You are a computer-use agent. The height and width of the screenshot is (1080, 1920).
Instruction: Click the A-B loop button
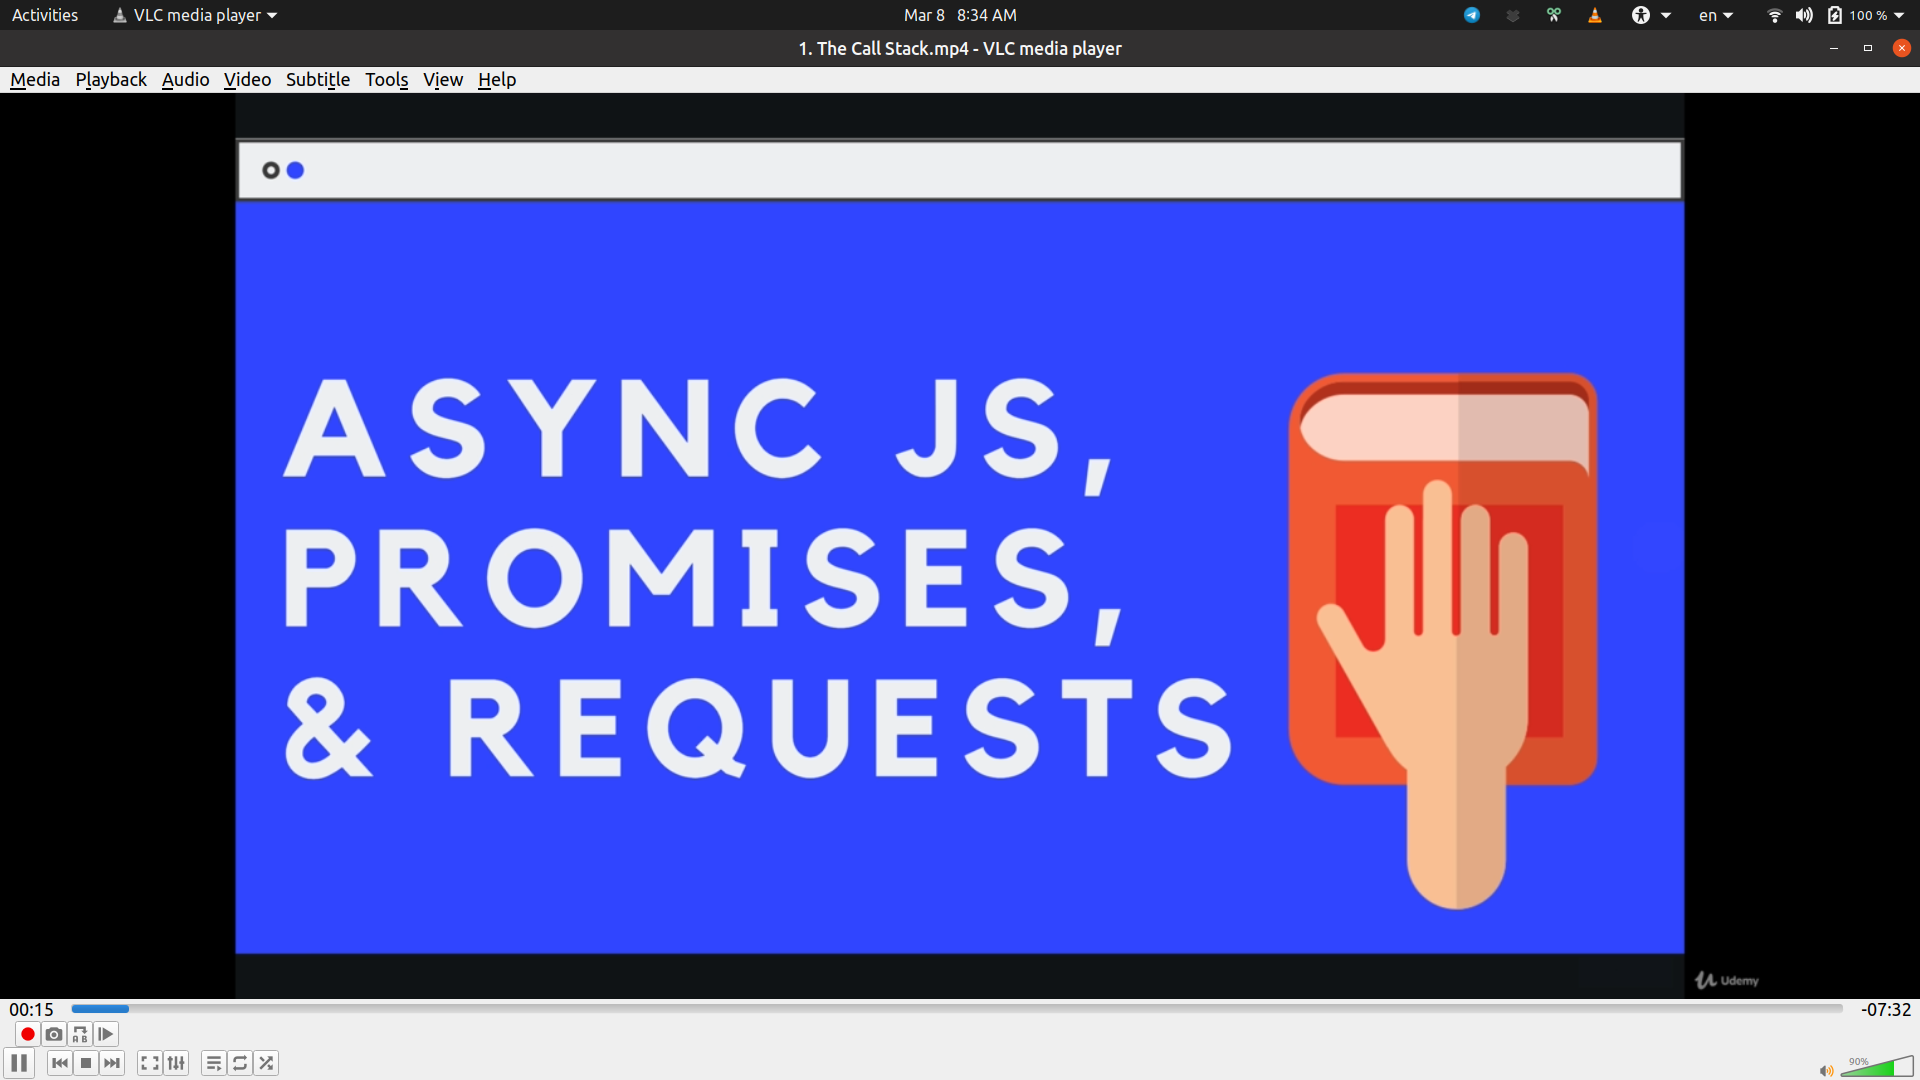pos(80,1034)
